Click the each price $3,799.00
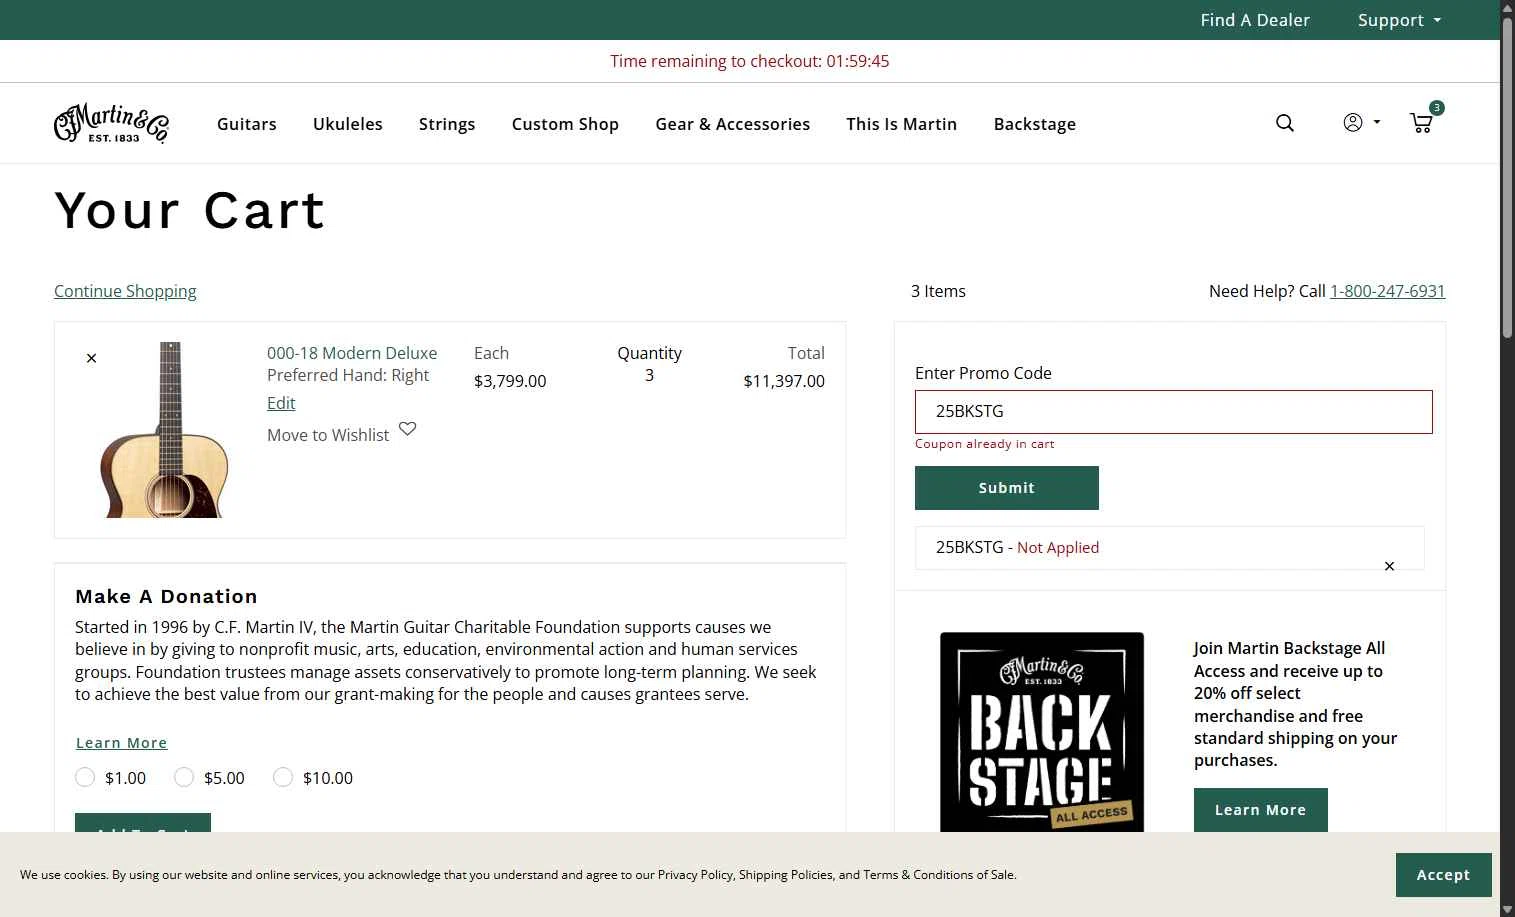This screenshot has width=1515, height=917. [x=510, y=381]
